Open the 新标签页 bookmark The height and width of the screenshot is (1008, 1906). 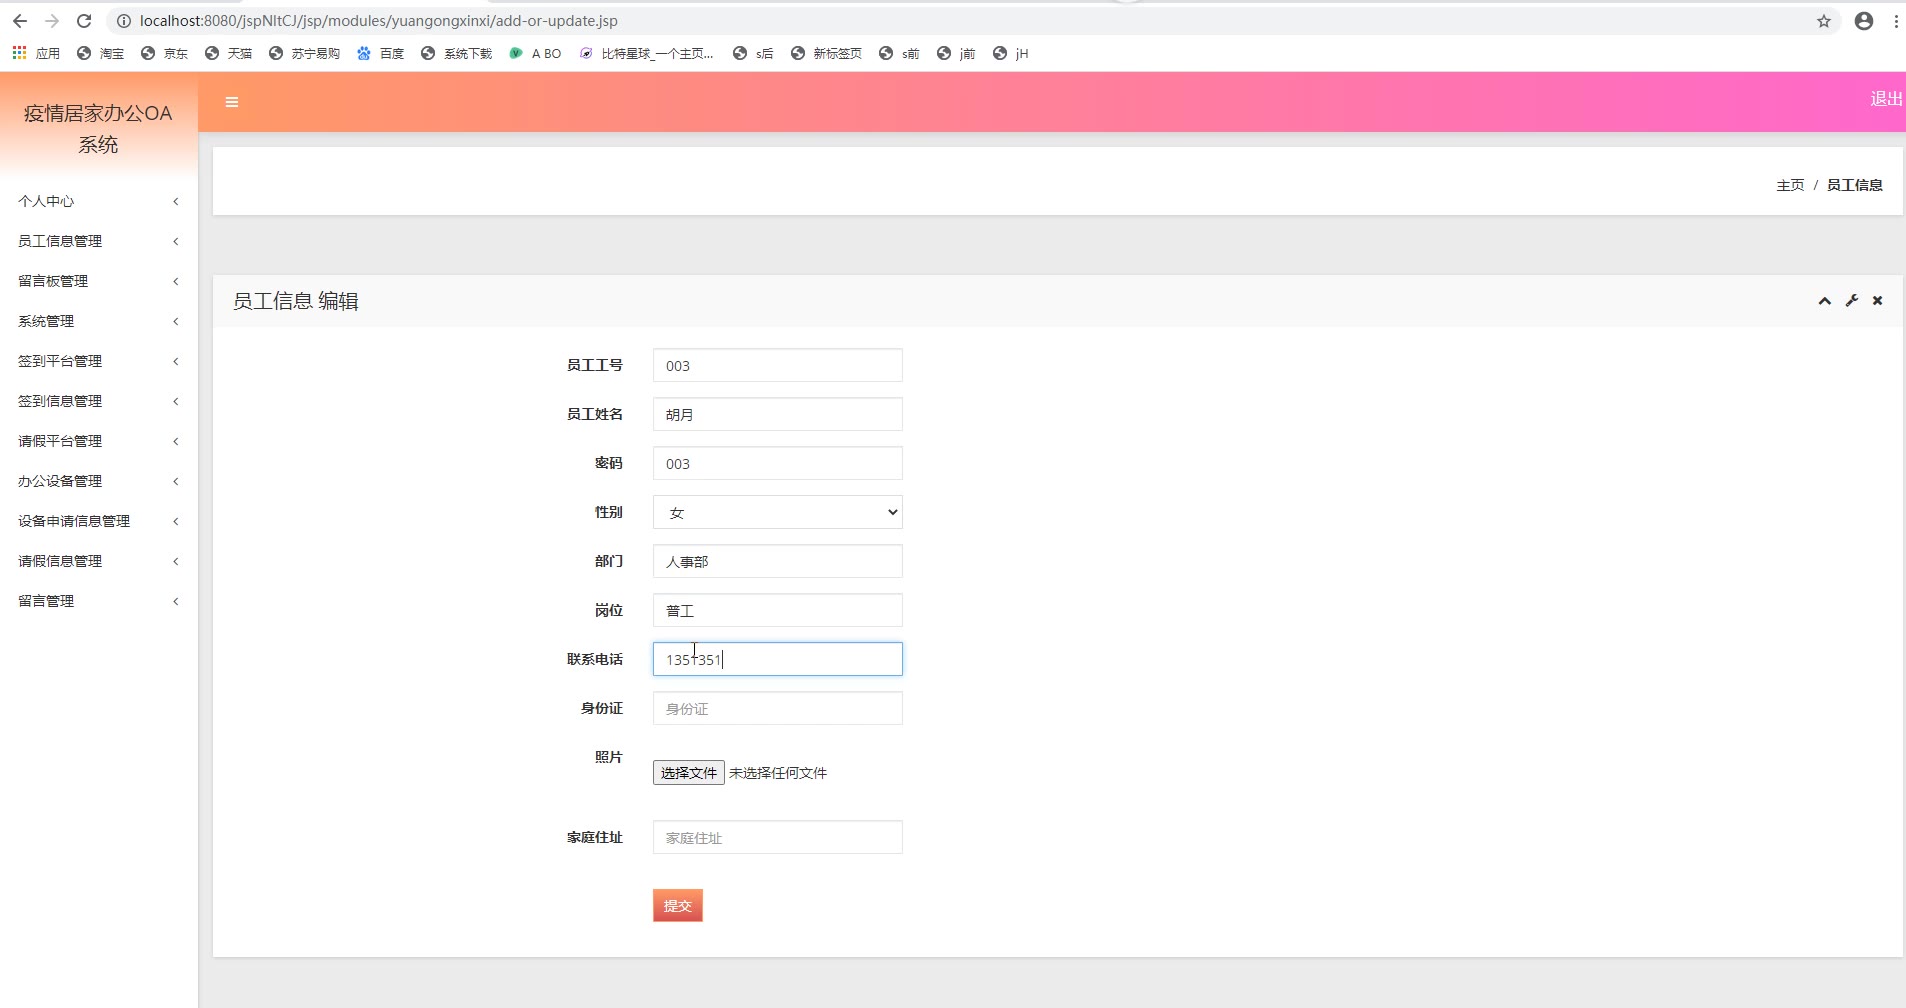click(x=827, y=53)
